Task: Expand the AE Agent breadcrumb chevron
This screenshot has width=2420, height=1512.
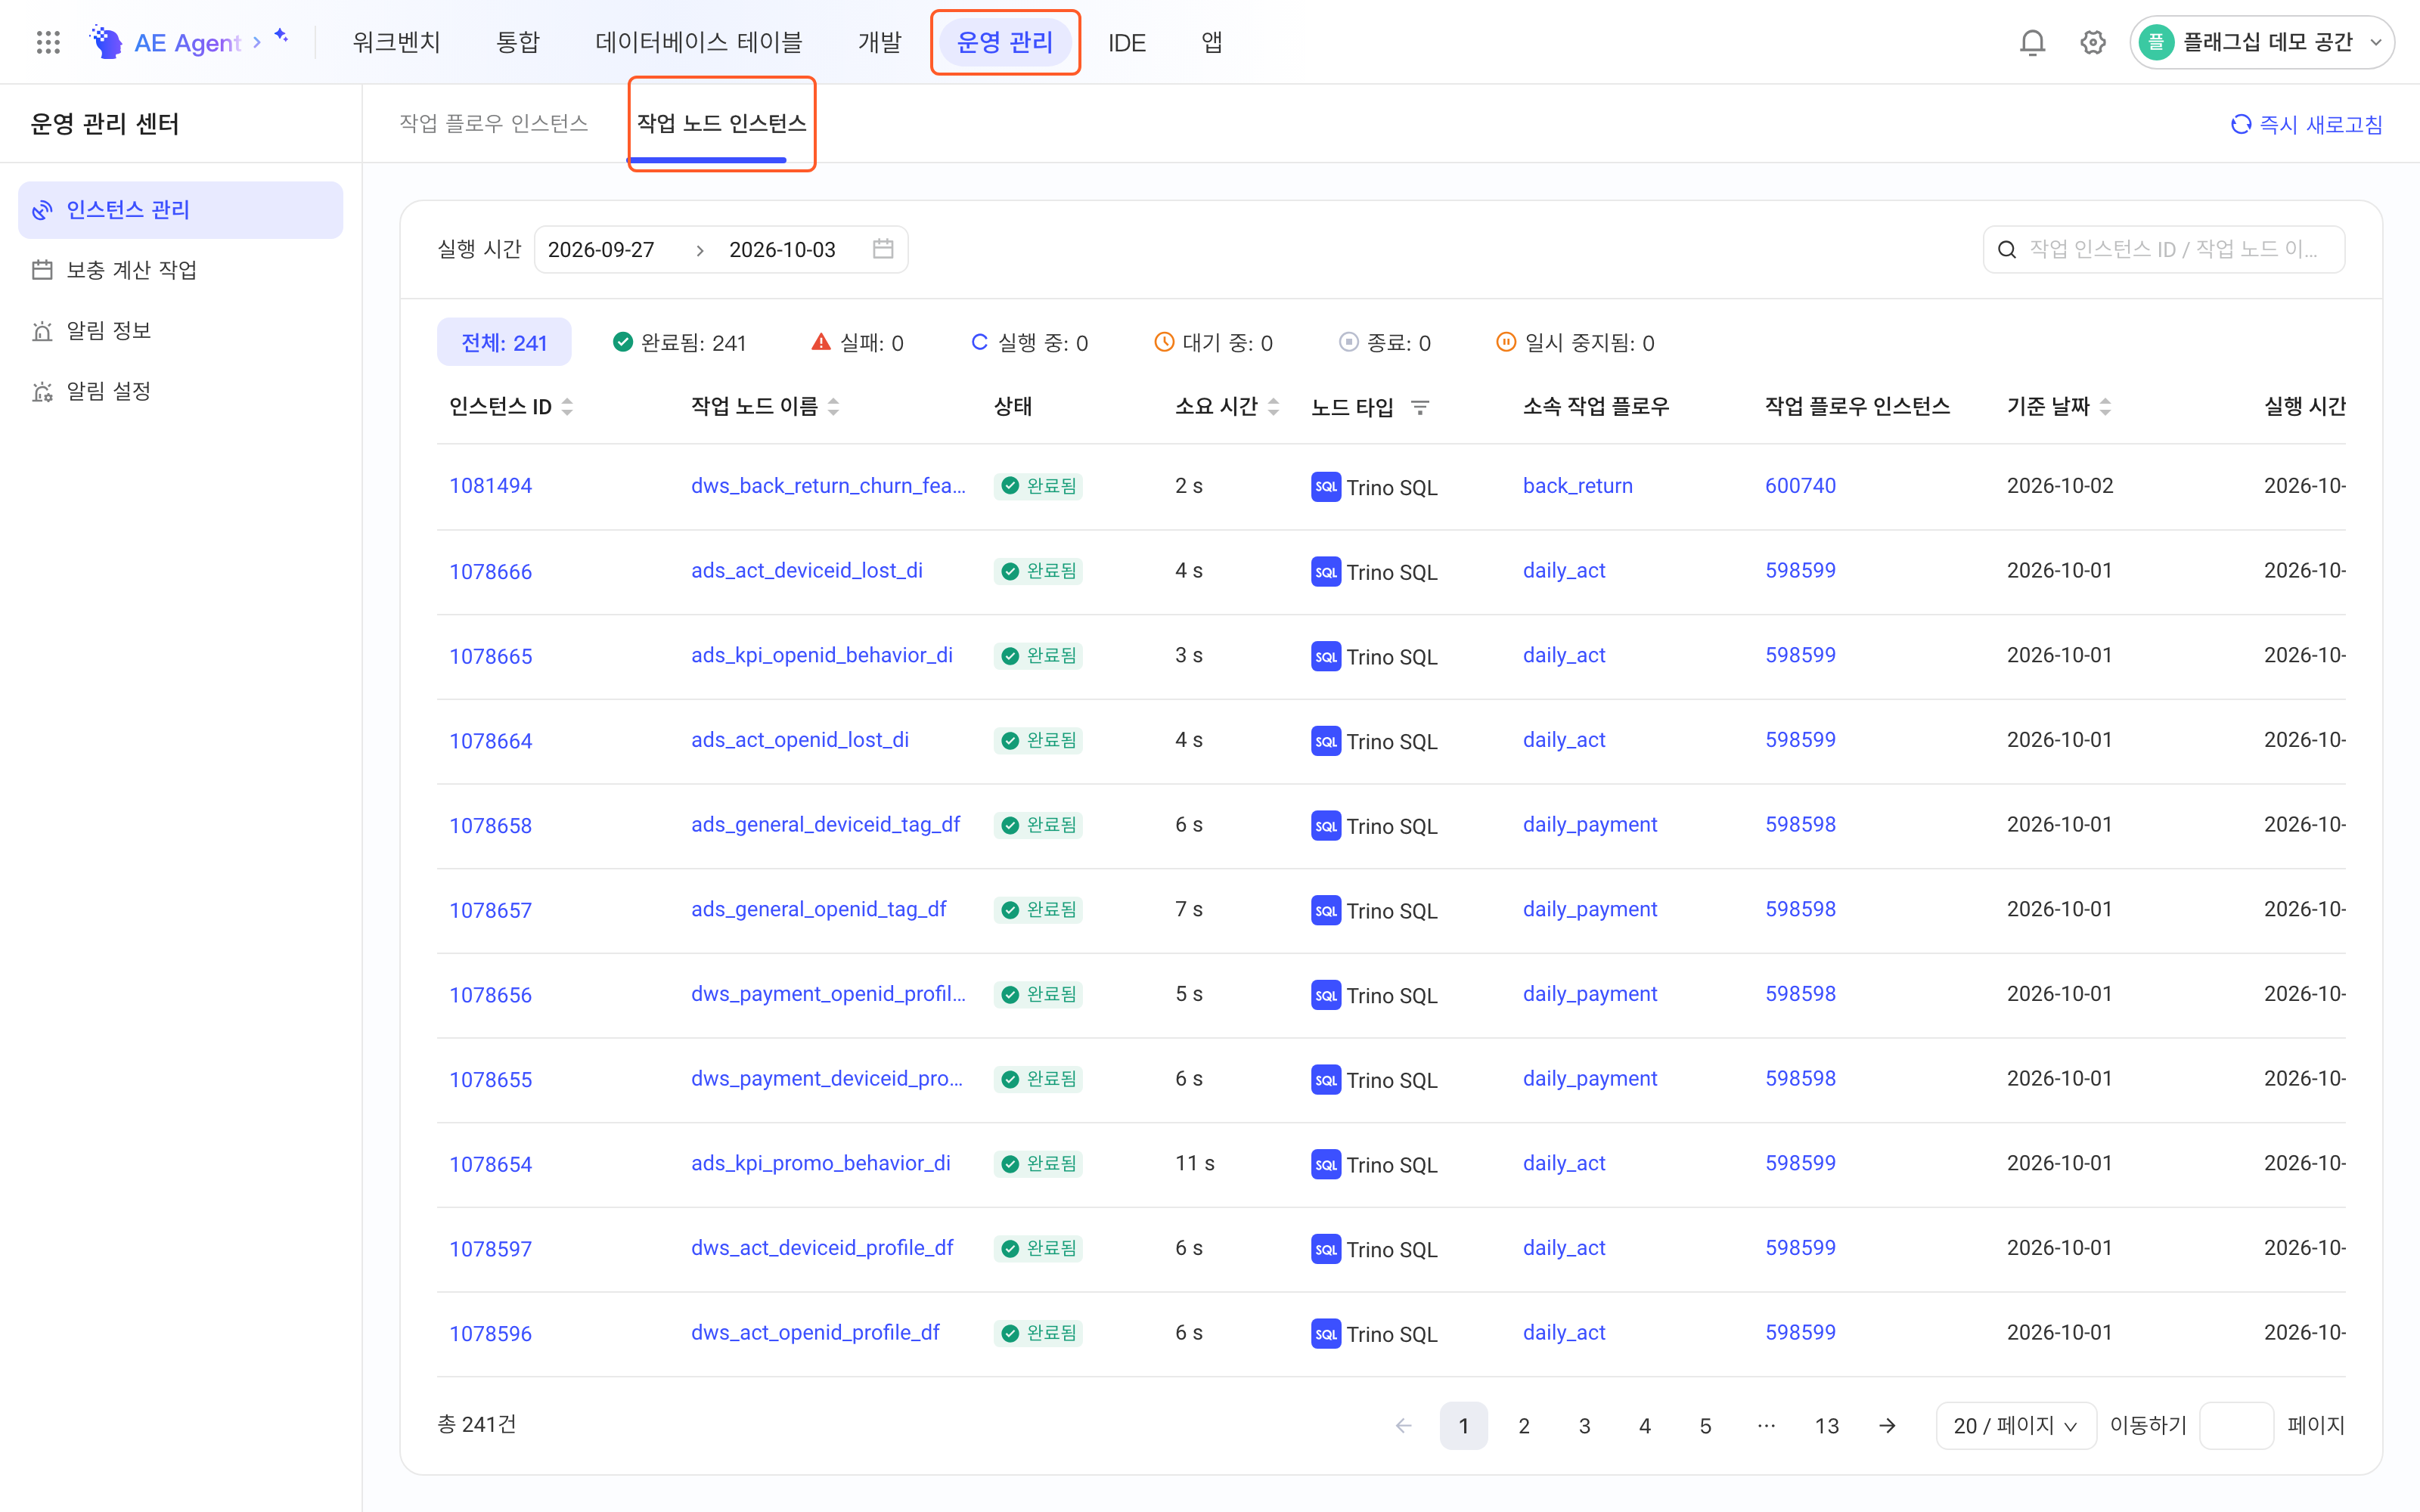Action: point(257,42)
